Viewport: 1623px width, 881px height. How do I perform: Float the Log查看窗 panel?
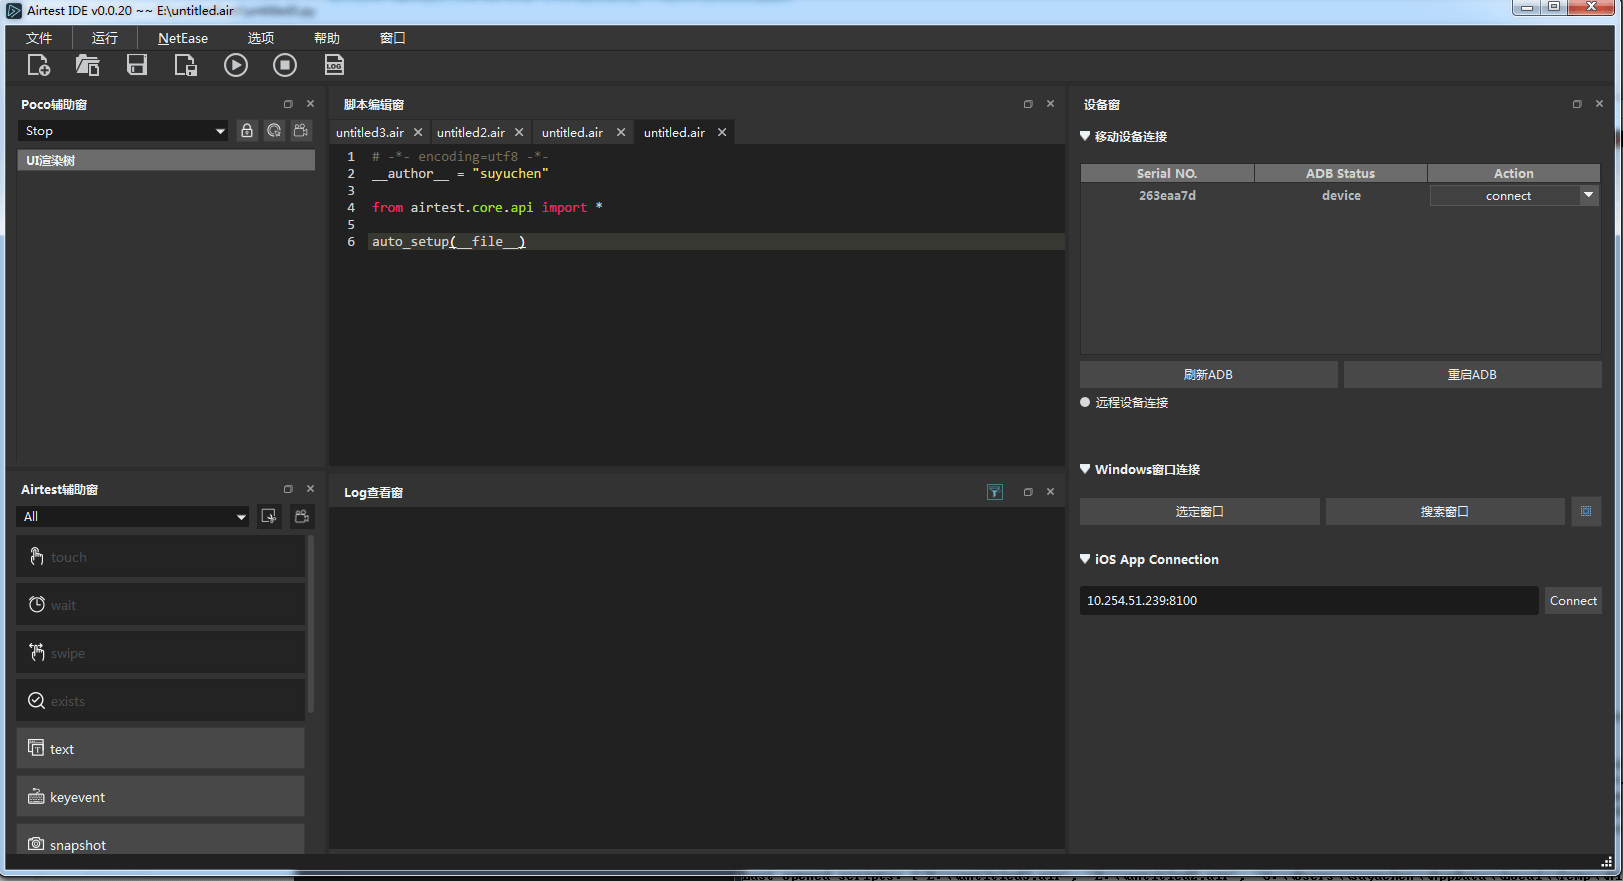[1028, 492]
